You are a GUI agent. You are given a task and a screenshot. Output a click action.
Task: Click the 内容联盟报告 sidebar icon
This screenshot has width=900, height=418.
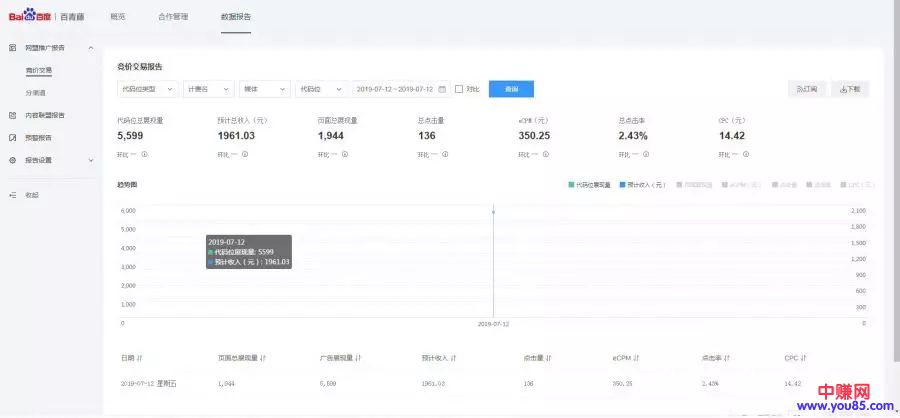click(x=13, y=115)
